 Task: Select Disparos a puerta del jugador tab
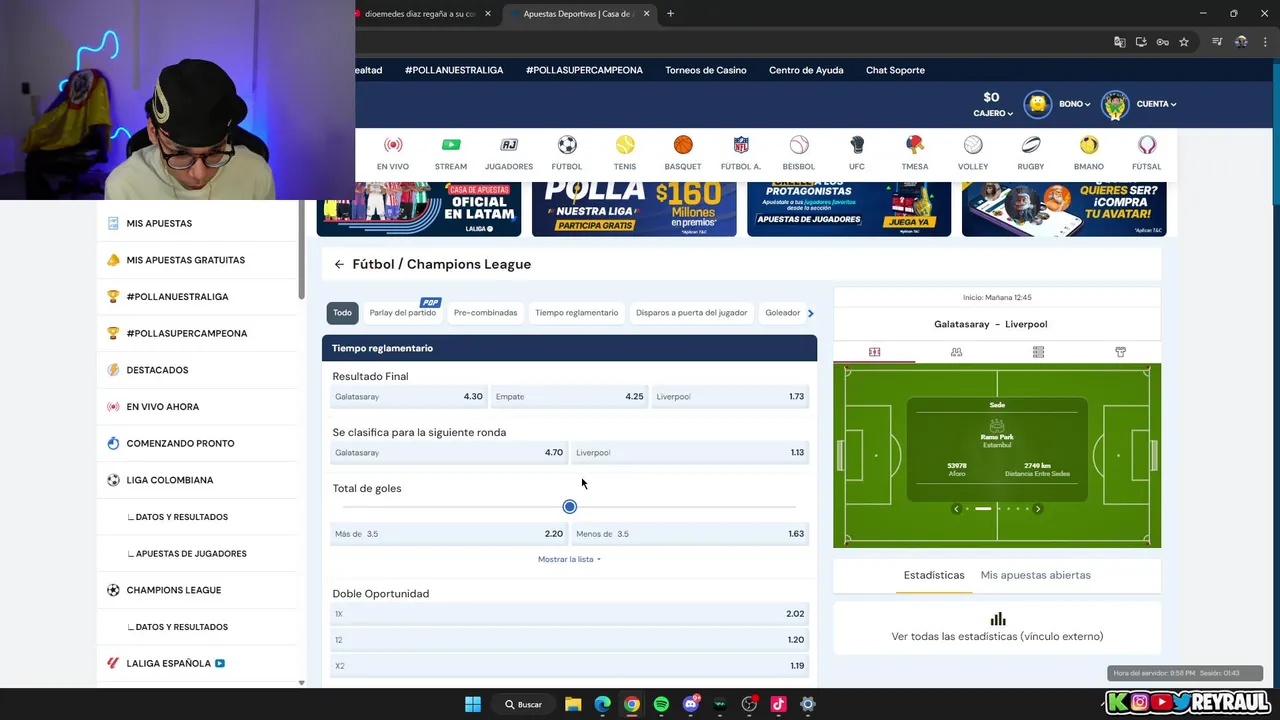pyautogui.click(x=692, y=313)
